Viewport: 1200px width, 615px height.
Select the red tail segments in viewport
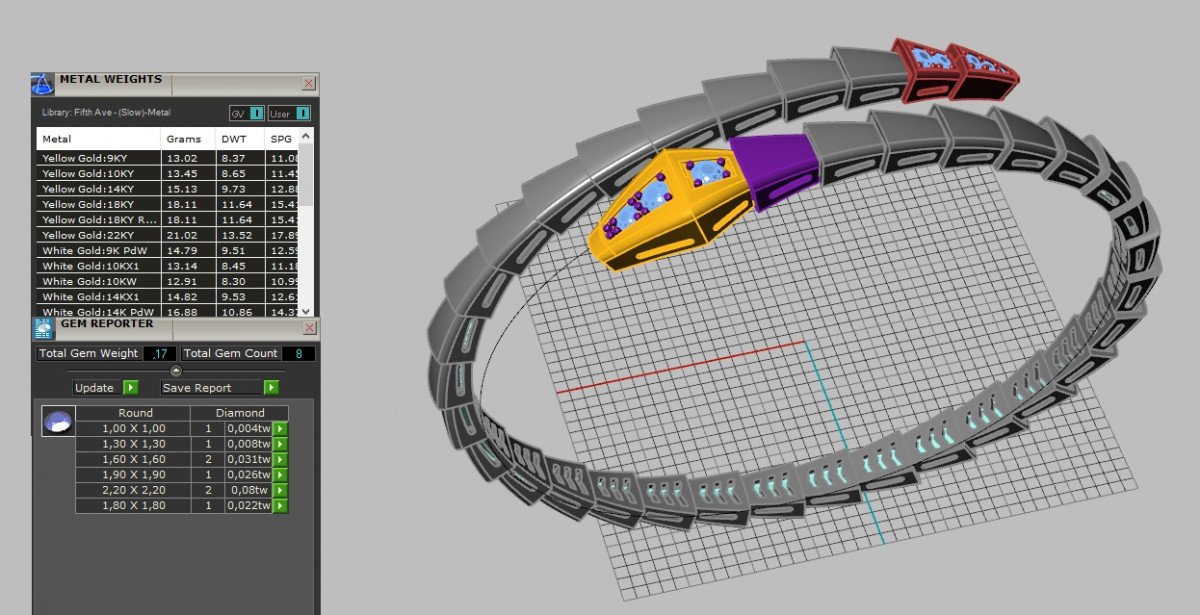point(955,70)
